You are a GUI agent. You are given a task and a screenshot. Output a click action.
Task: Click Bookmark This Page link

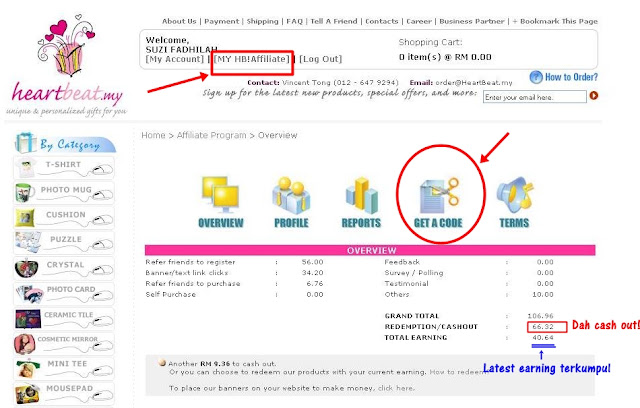pos(555,21)
